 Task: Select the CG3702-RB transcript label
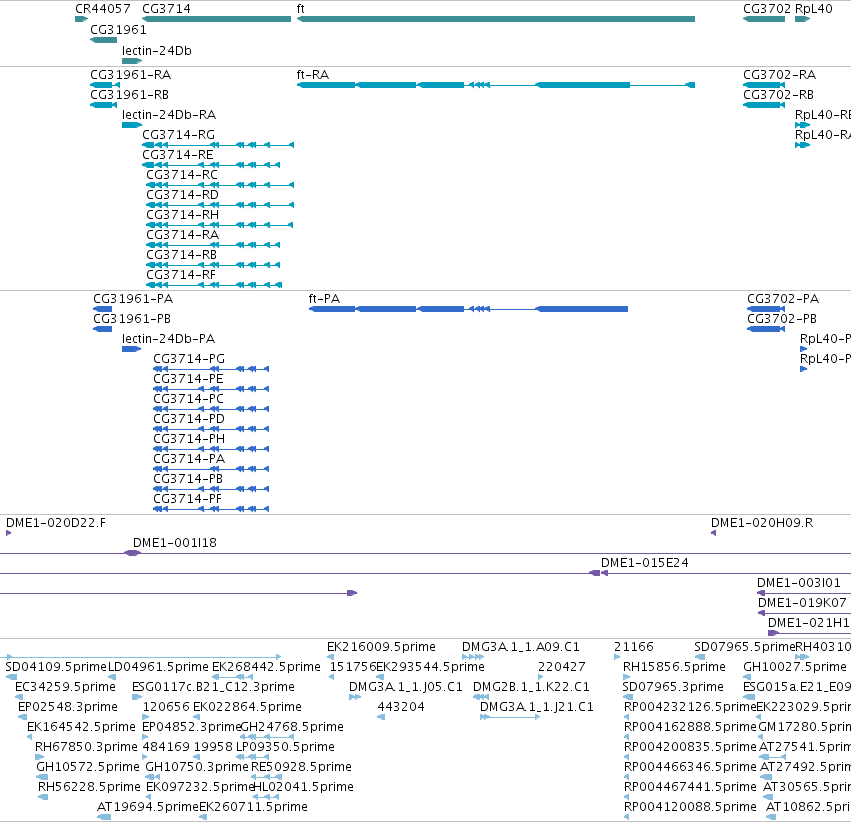point(778,94)
